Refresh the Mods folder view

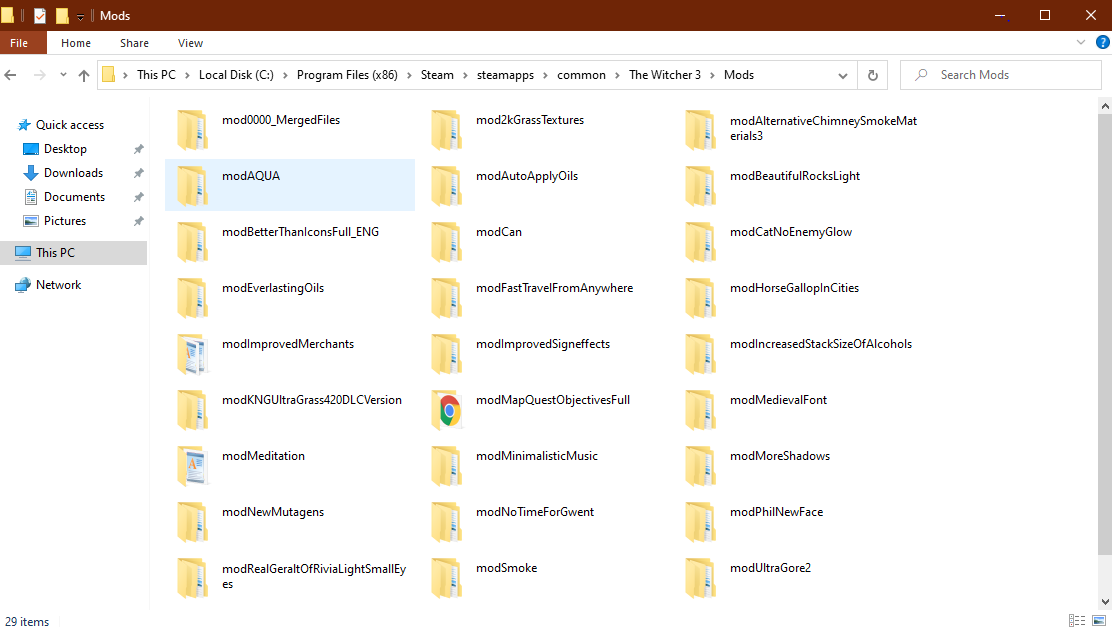pyautogui.click(x=873, y=75)
